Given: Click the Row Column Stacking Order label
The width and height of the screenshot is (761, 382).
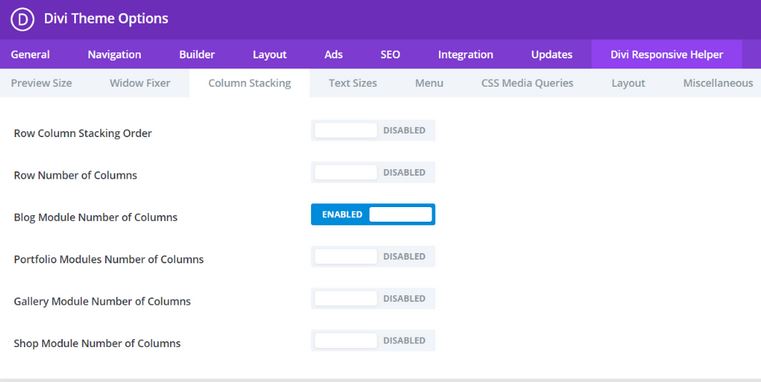Looking at the screenshot, I should pyautogui.click(x=83, y=133).
